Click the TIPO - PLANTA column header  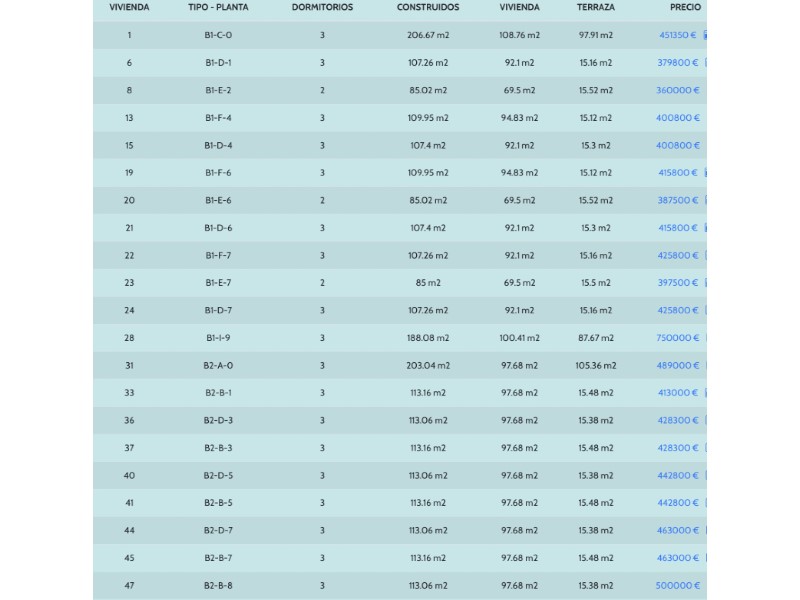click(218, 7)
